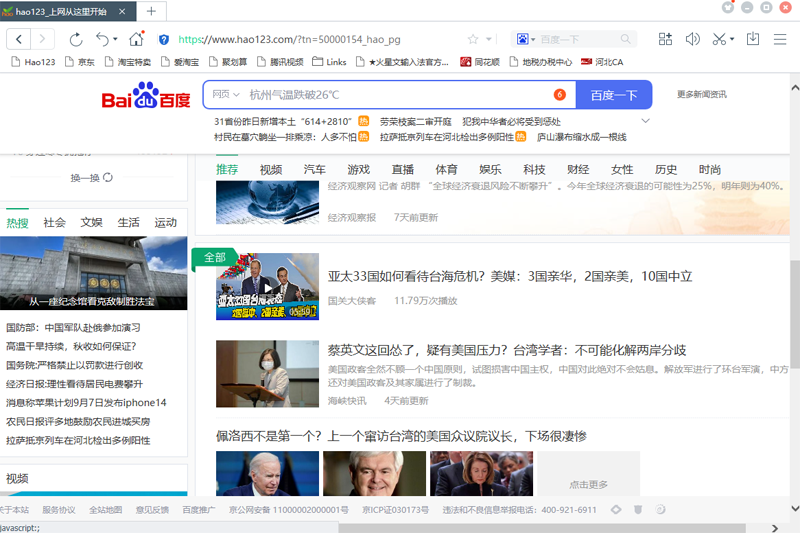This screenshot has height=533, width=800.
Task: Click the undo/restore closed tab arrow
Action: (103, 40)
